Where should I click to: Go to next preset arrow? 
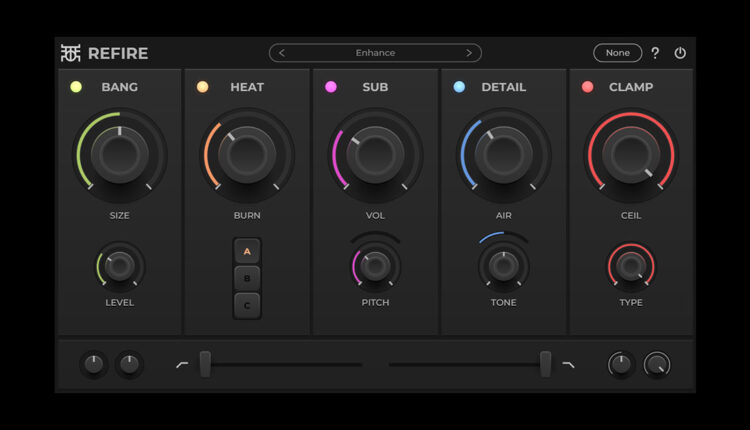pyautogui.click(x=468, y=53)
